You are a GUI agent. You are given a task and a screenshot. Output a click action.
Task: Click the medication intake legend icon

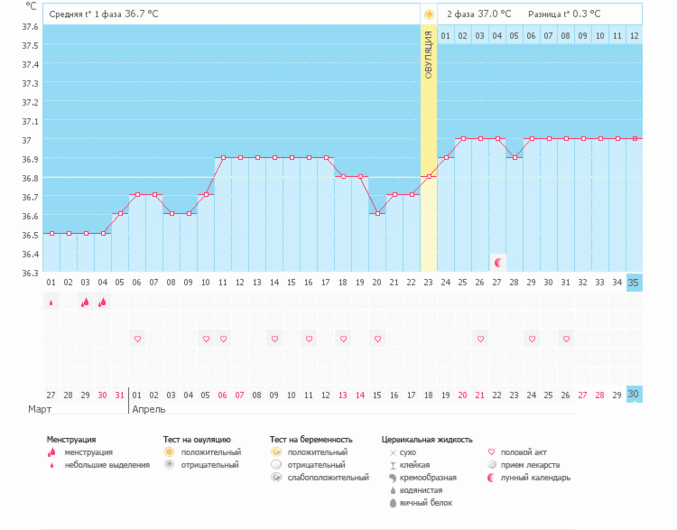(490, 465)
